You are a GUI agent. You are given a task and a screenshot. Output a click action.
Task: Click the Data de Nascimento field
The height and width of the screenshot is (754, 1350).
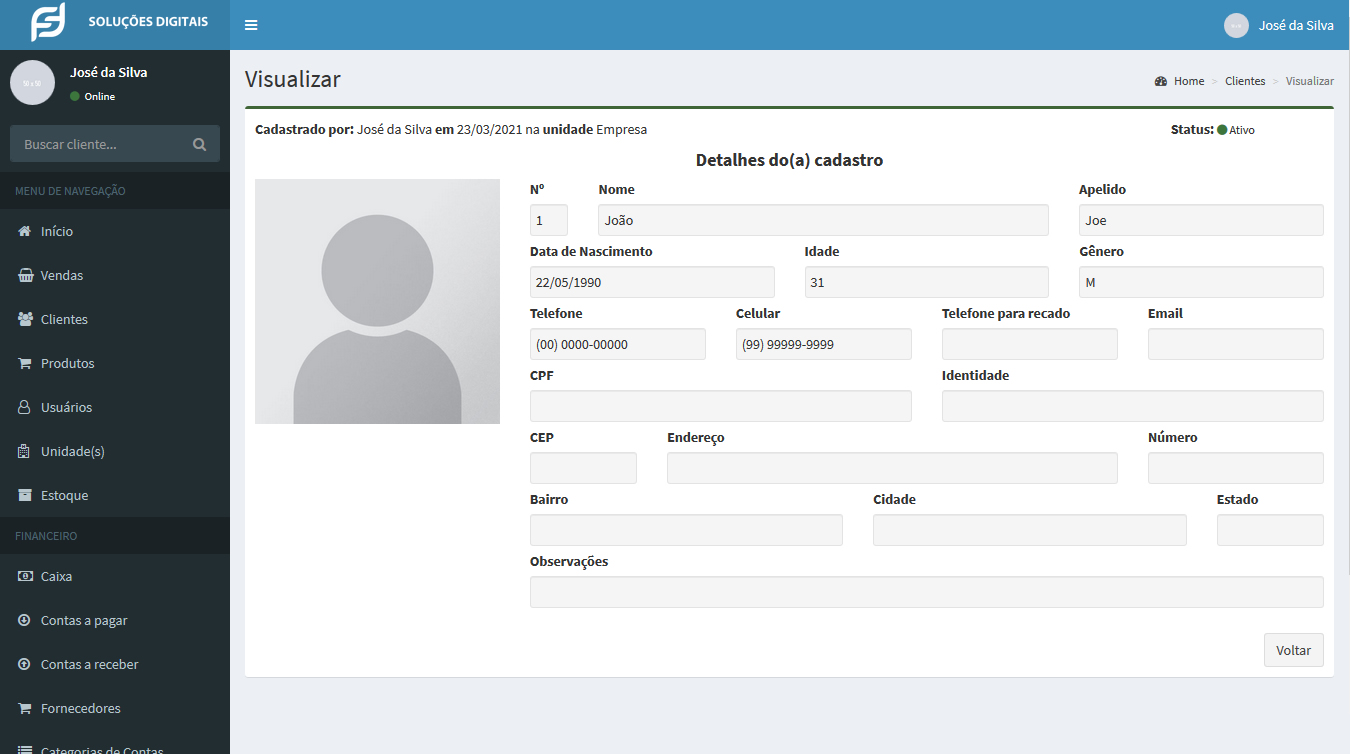click(652, 282)
